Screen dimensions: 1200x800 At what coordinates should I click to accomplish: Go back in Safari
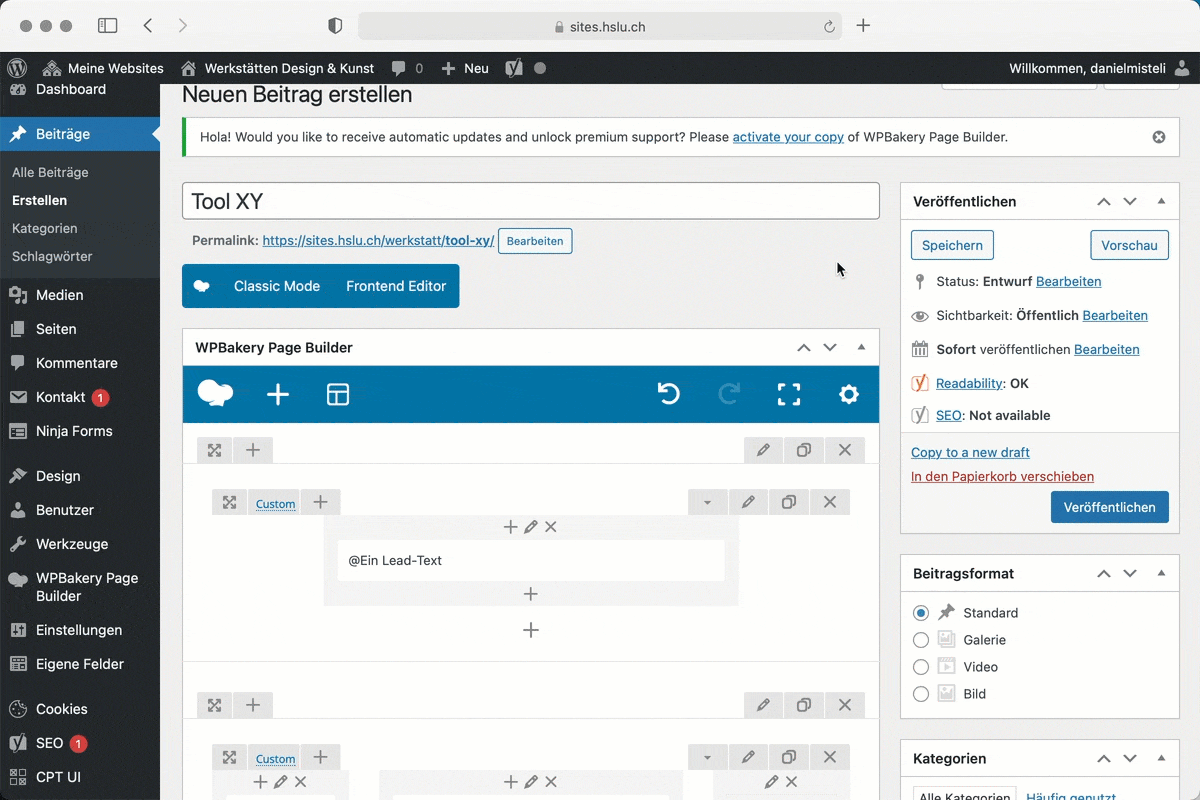pos(148,26)
